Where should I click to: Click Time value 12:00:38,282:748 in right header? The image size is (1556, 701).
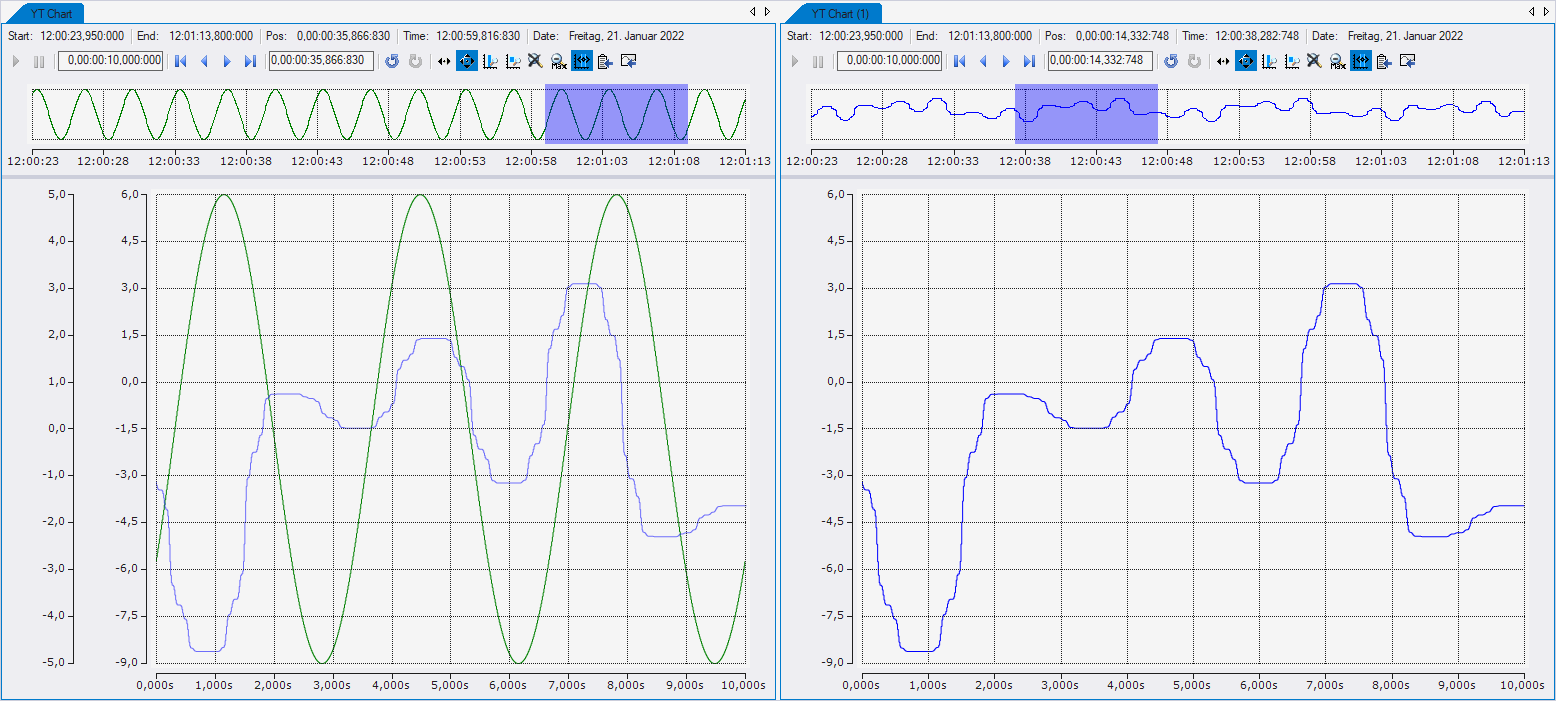coord(1257,35)
